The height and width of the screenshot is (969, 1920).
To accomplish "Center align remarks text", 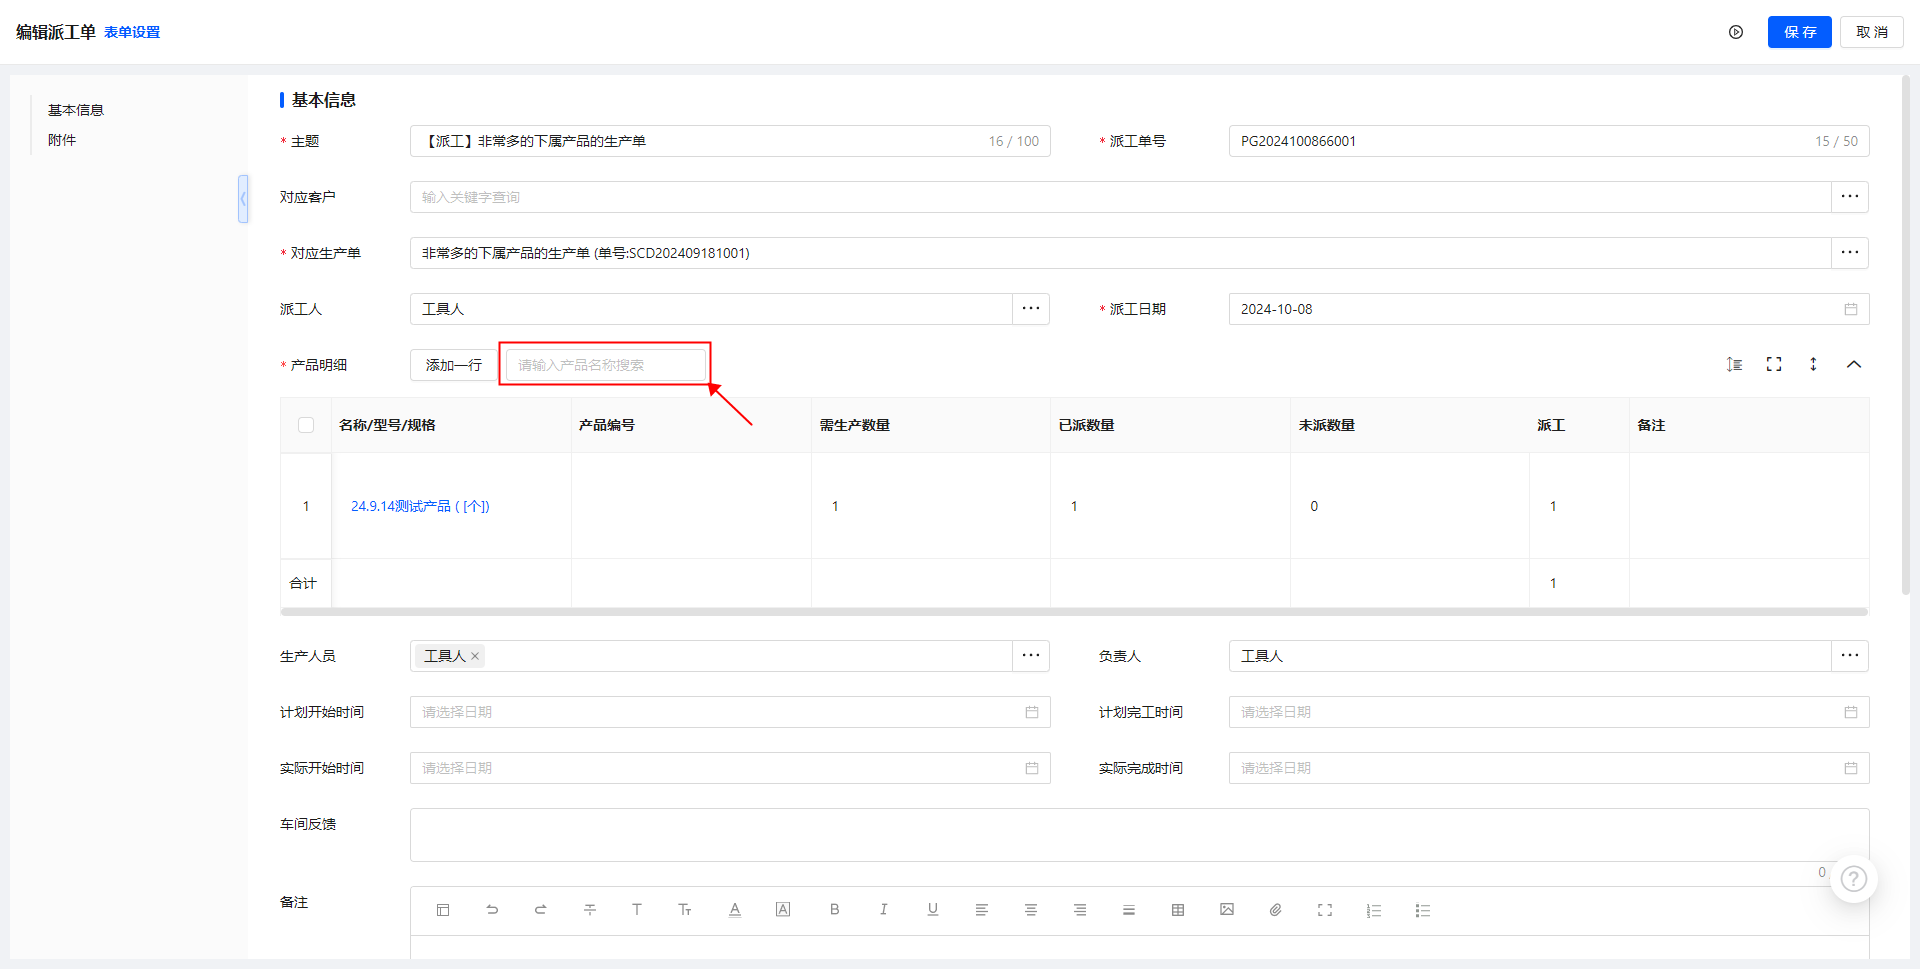I will (x=1031, y=910).
